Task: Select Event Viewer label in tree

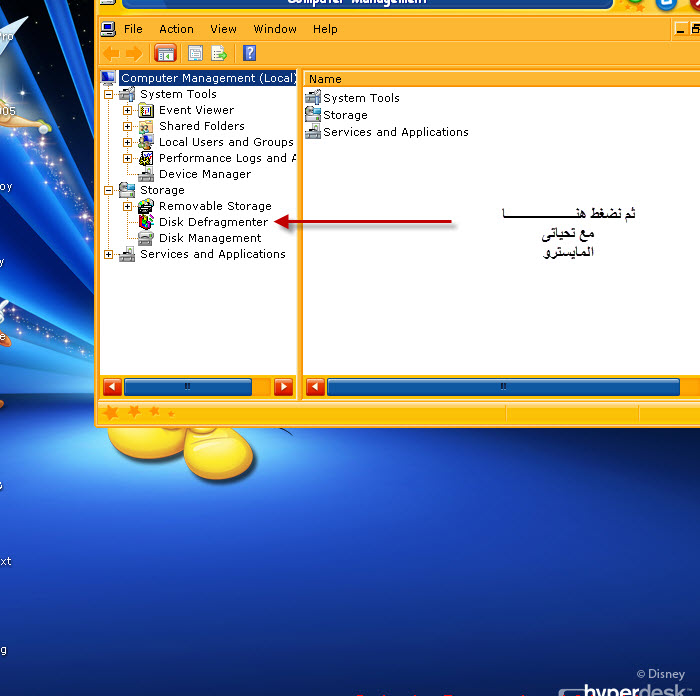Action: [x=196, y=110]
